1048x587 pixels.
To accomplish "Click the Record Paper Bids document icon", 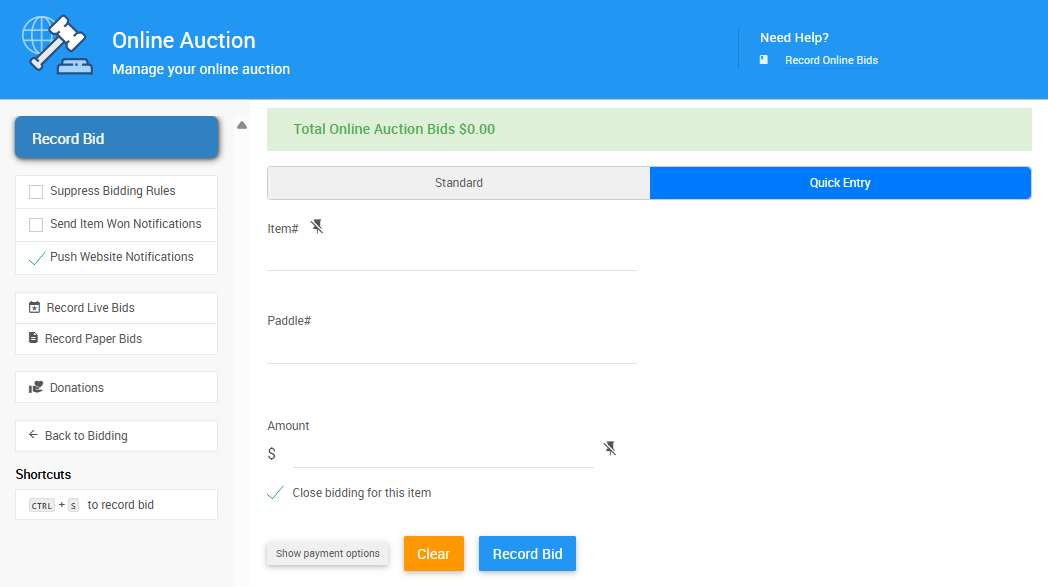I will pyautogui.click(x=34, y=339).
